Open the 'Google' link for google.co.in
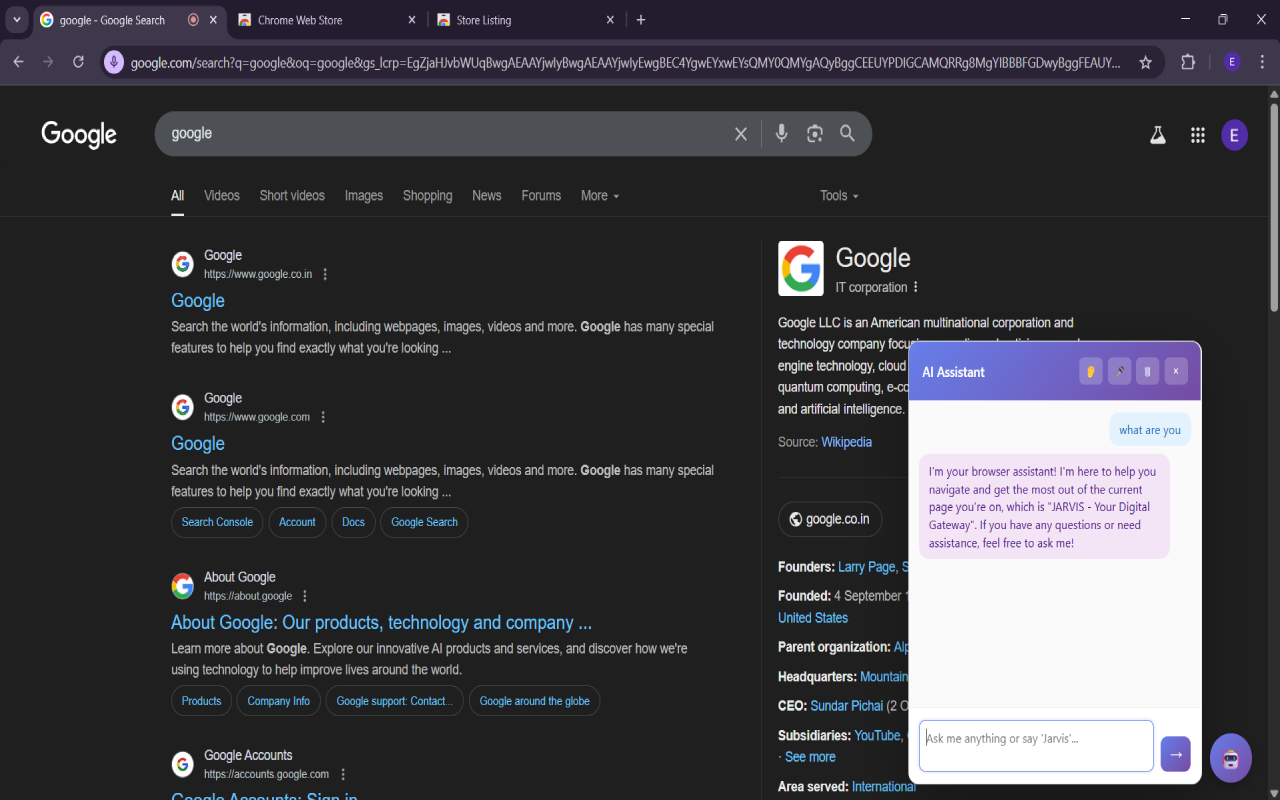Image resolution: width=1280 pixels, height=800 pixels. [x=198, y=301]
